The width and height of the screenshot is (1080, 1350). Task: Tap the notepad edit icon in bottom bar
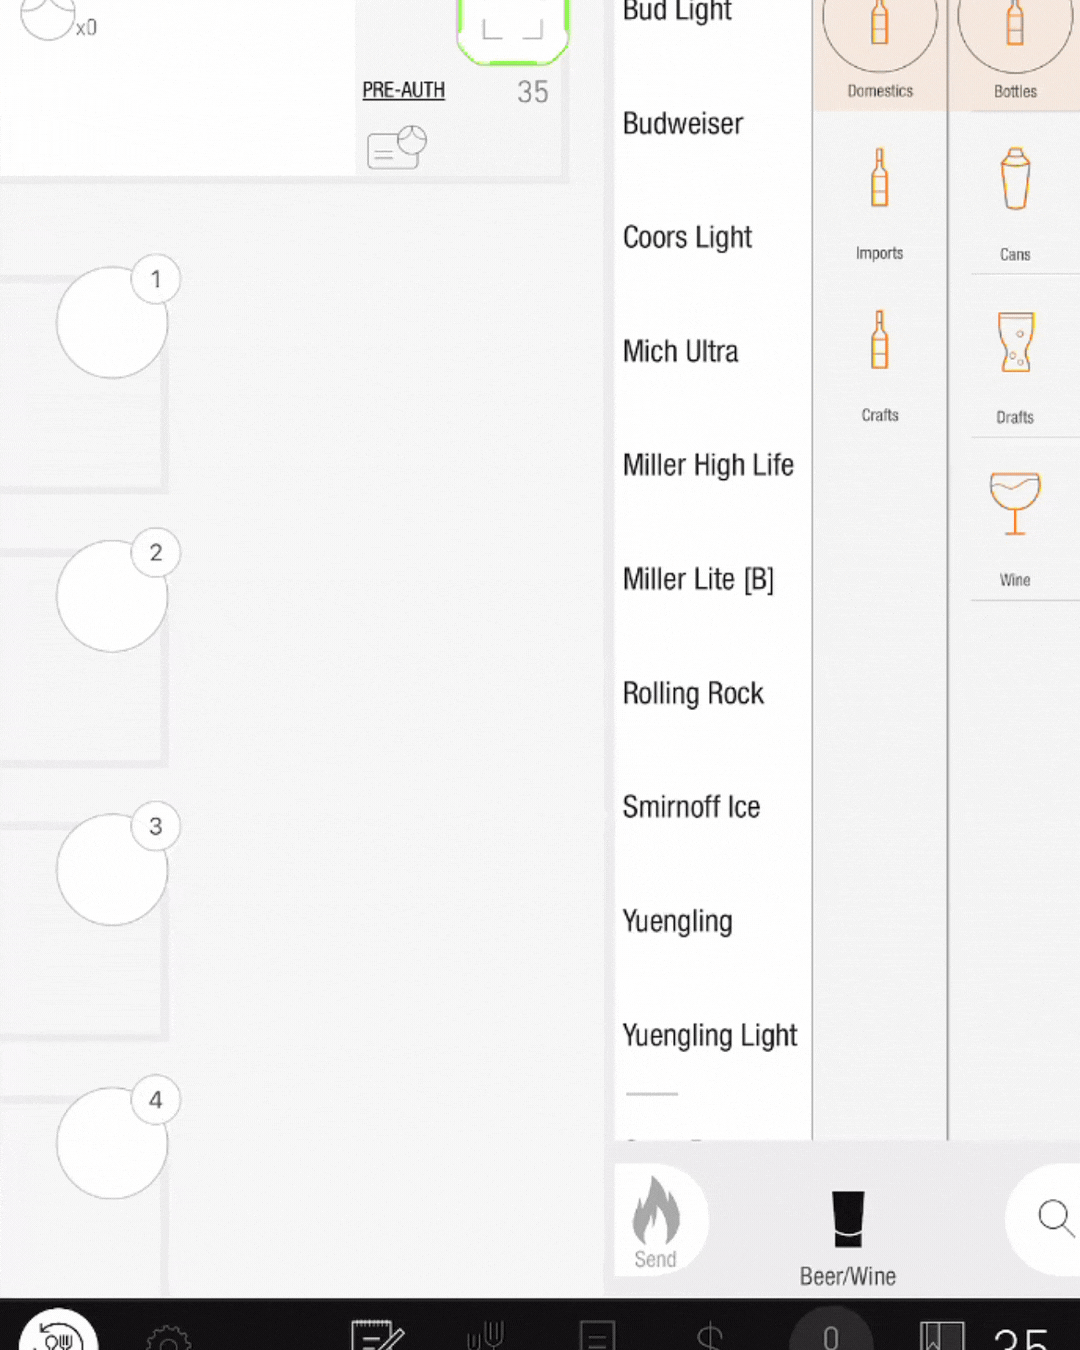(x=377, y=1337)
